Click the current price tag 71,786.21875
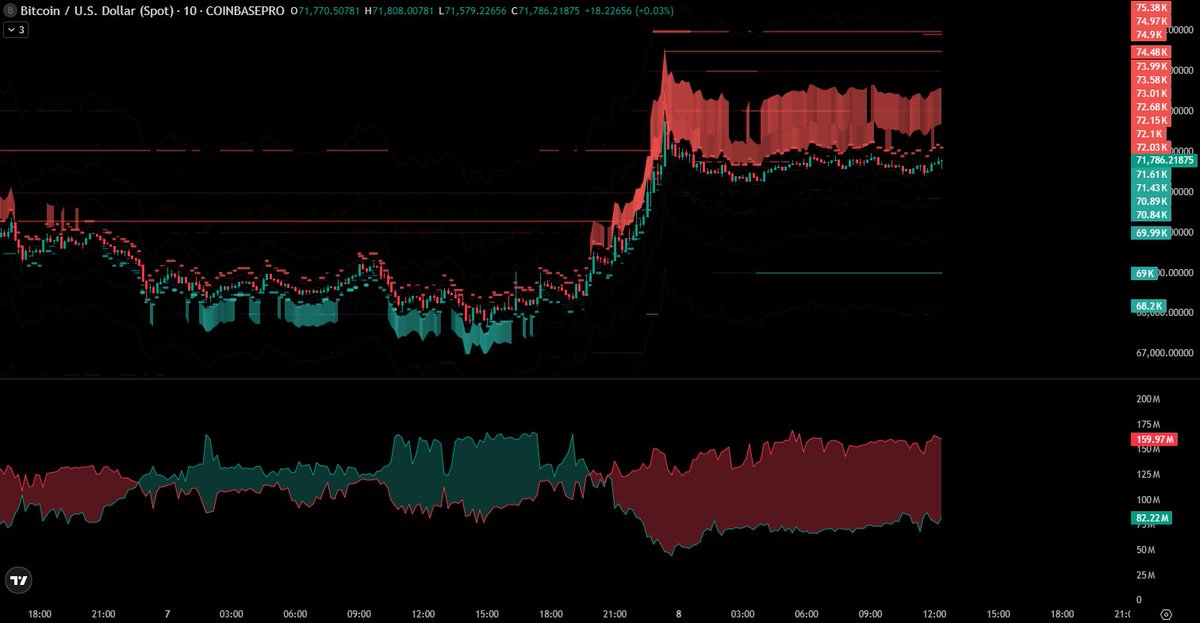 1163,160
